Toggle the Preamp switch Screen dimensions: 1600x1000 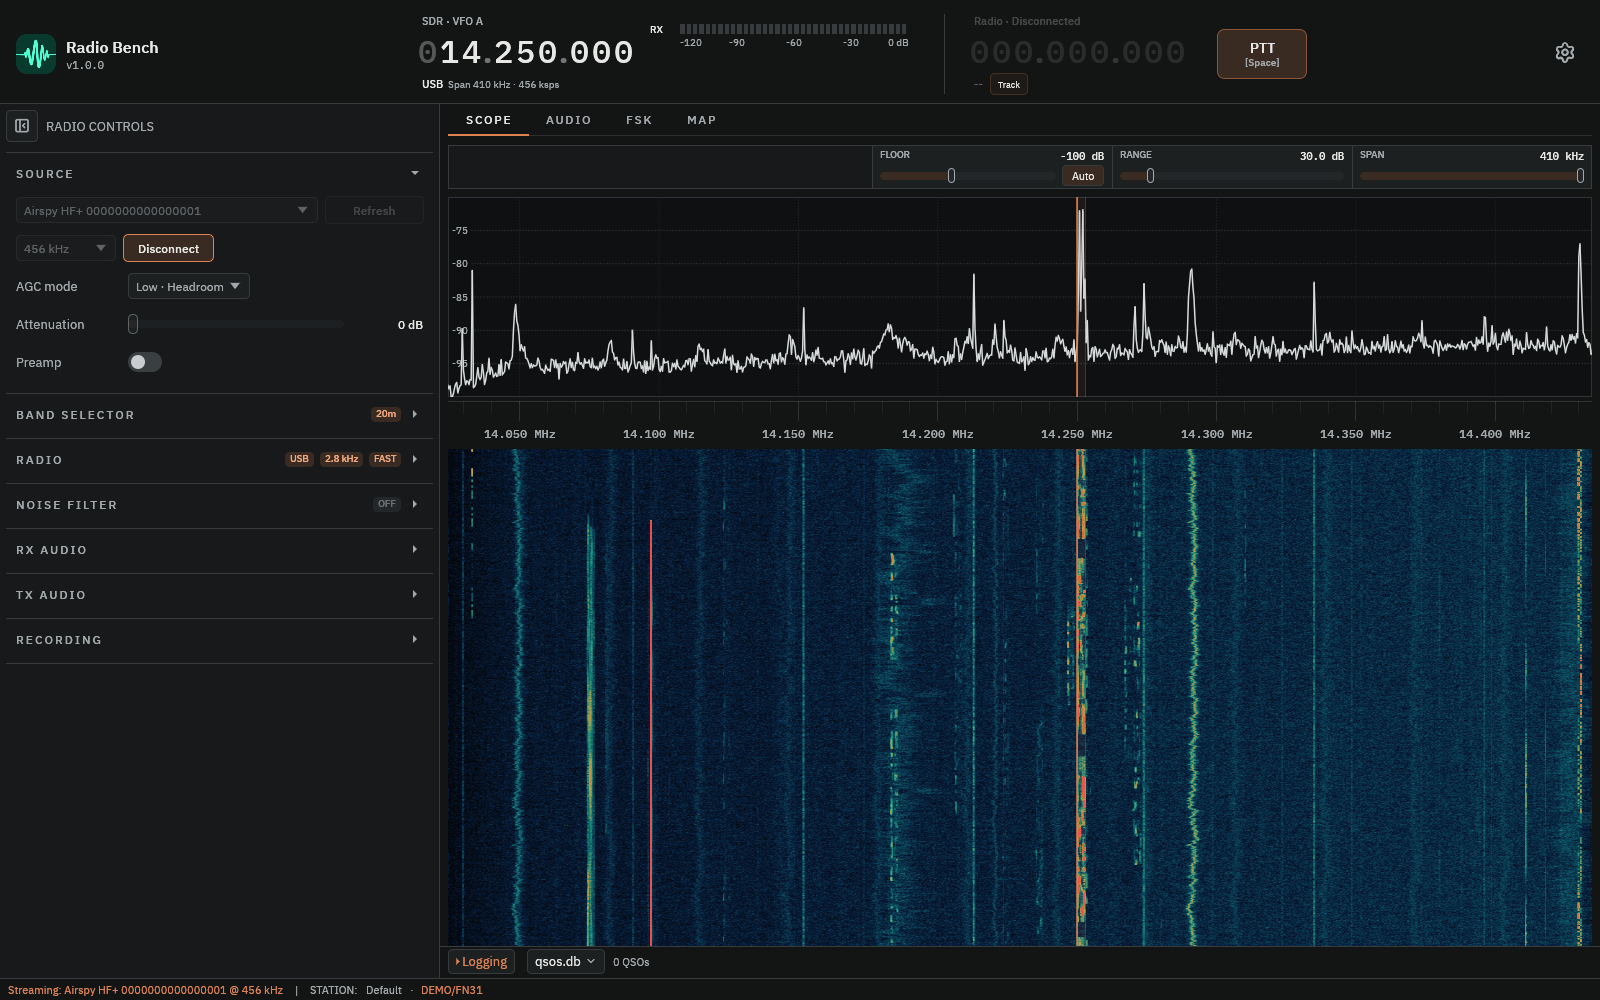[145, 362]
